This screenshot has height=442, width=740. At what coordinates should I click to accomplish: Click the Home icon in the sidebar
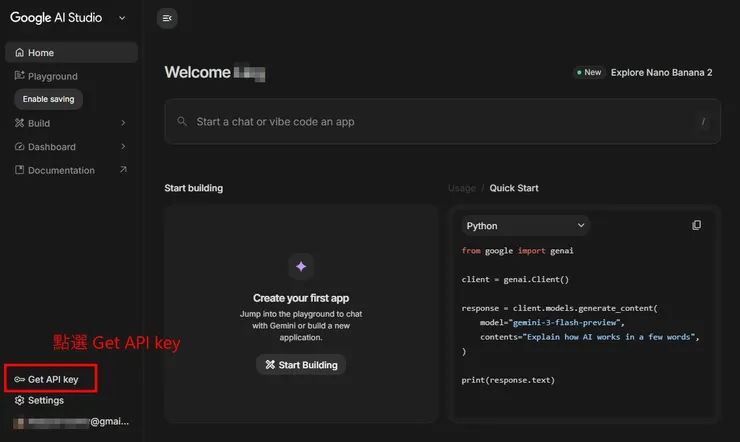19,53
